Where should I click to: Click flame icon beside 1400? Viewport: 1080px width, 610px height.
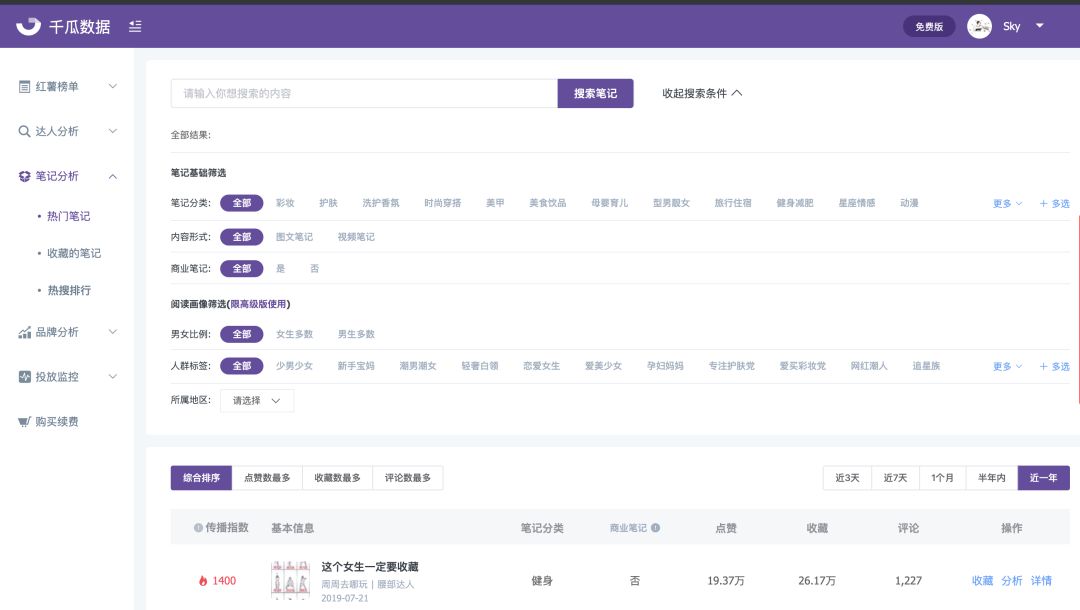(x=203, y=581)
